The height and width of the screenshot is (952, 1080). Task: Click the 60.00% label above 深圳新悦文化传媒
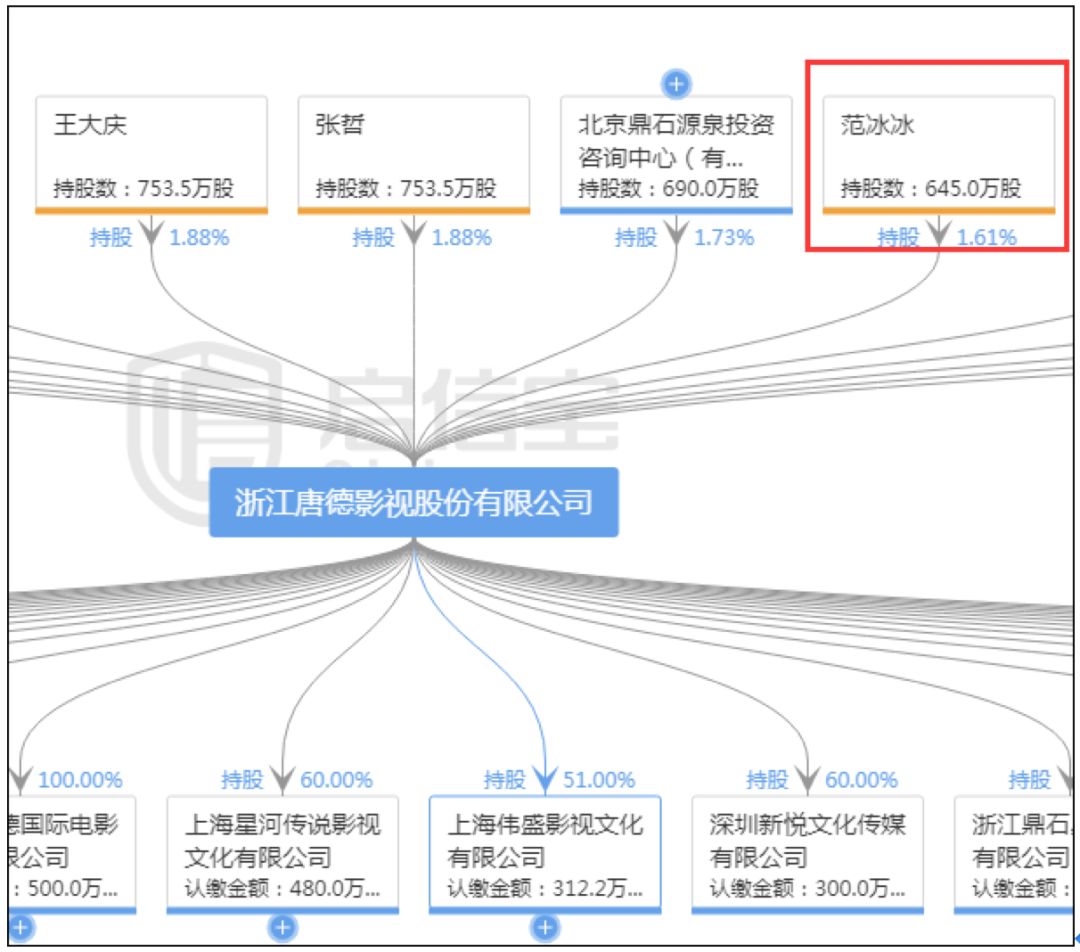tap(861, 780)
